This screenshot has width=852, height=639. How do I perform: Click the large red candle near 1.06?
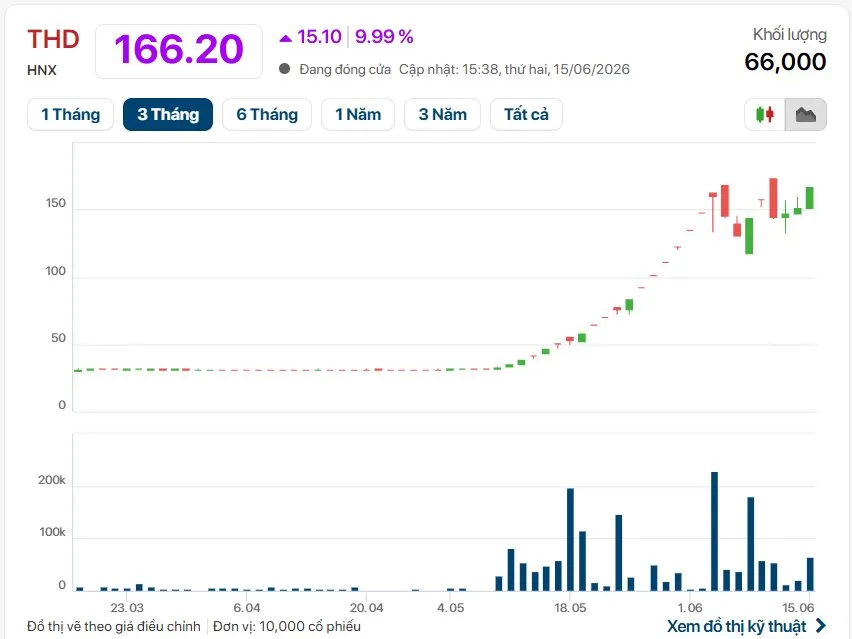[x=725, y=201]
